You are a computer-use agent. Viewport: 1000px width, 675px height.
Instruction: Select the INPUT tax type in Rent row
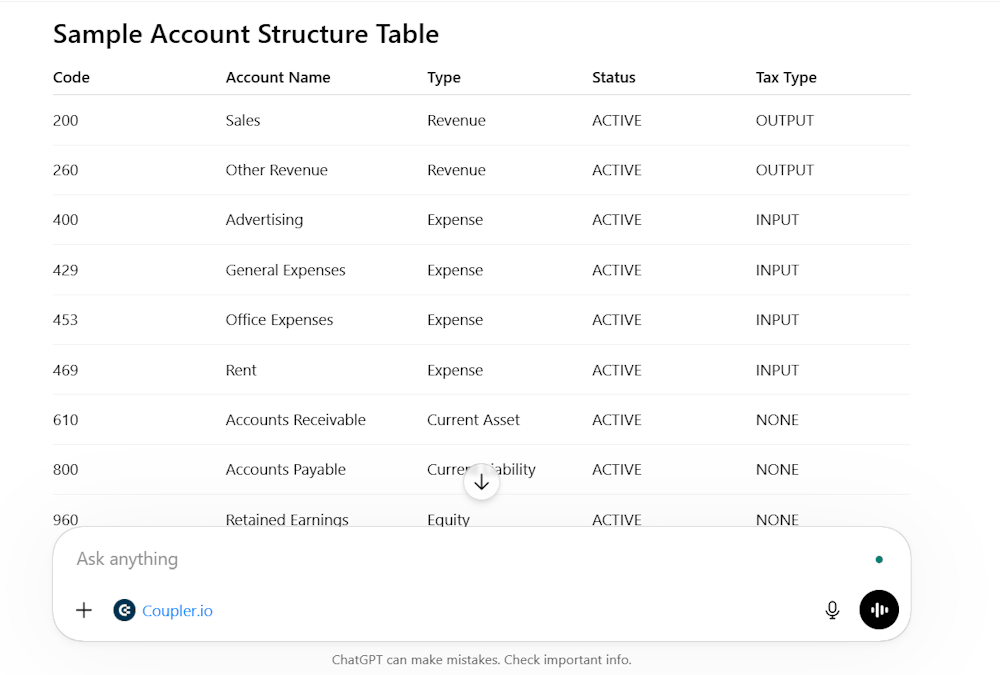click(777, 371)
